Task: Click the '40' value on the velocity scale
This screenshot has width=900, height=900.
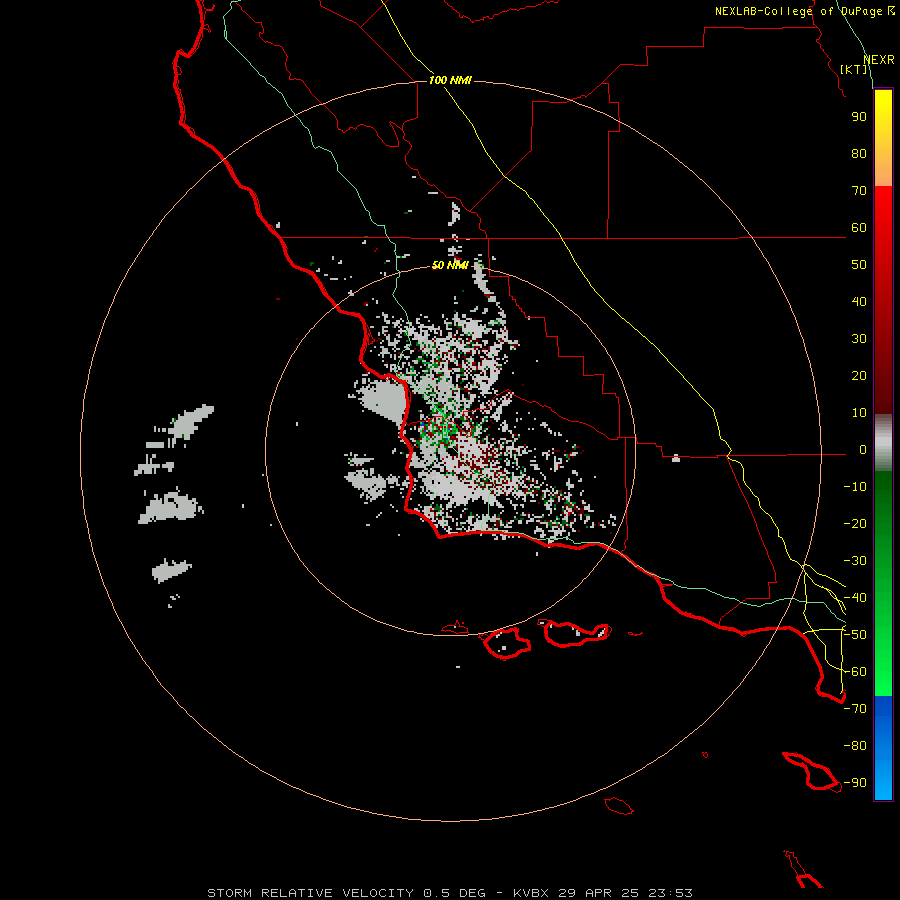Action: [859, 301]
